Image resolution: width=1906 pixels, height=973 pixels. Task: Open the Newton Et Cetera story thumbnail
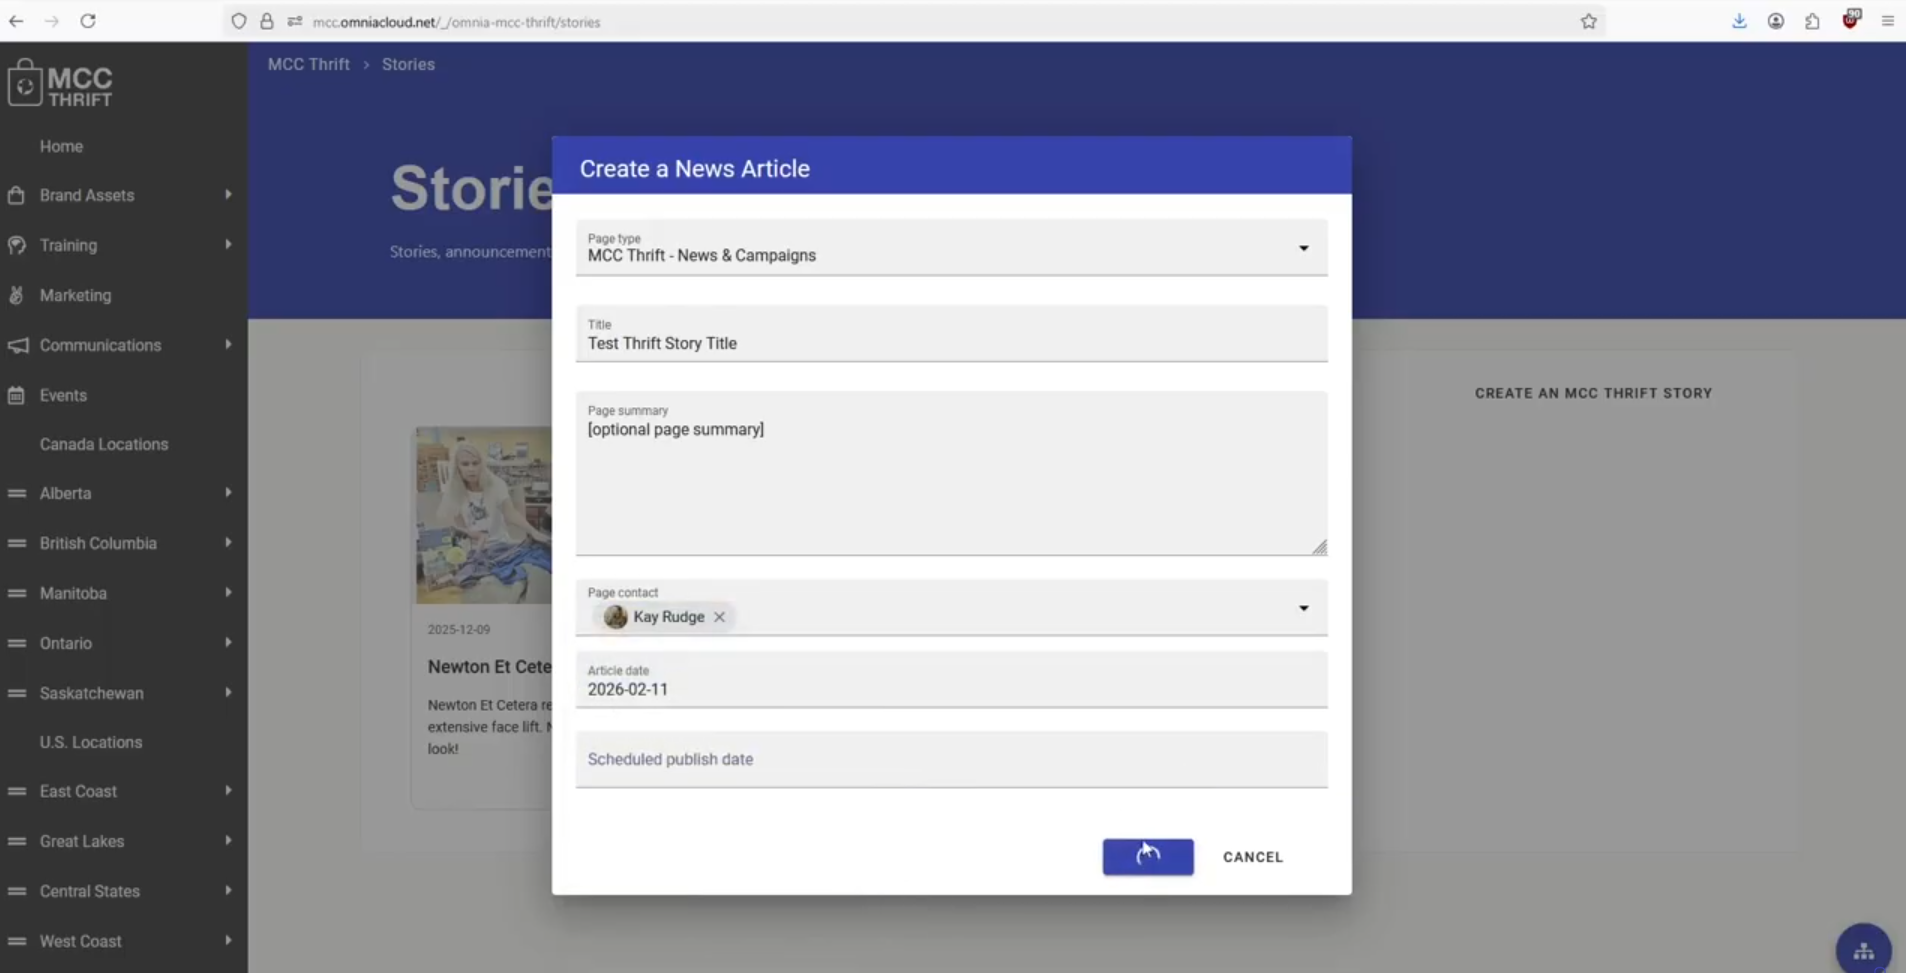pos(484,515)
